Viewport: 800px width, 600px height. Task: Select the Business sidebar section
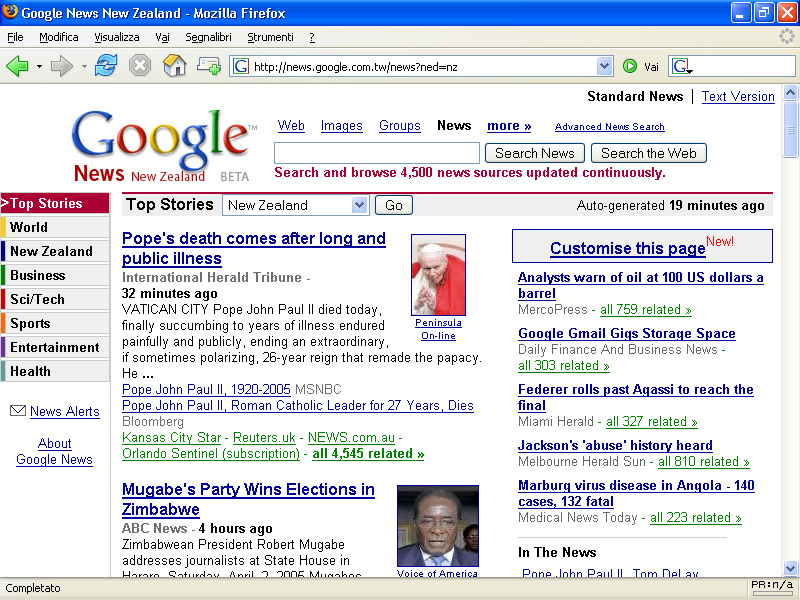55,275
